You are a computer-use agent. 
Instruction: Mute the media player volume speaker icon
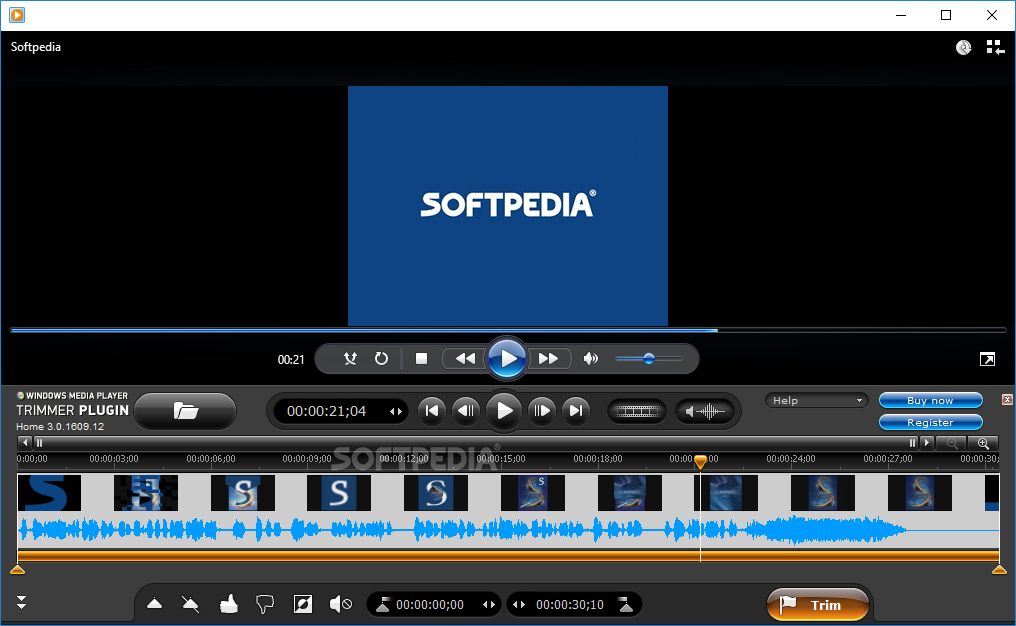590,358
